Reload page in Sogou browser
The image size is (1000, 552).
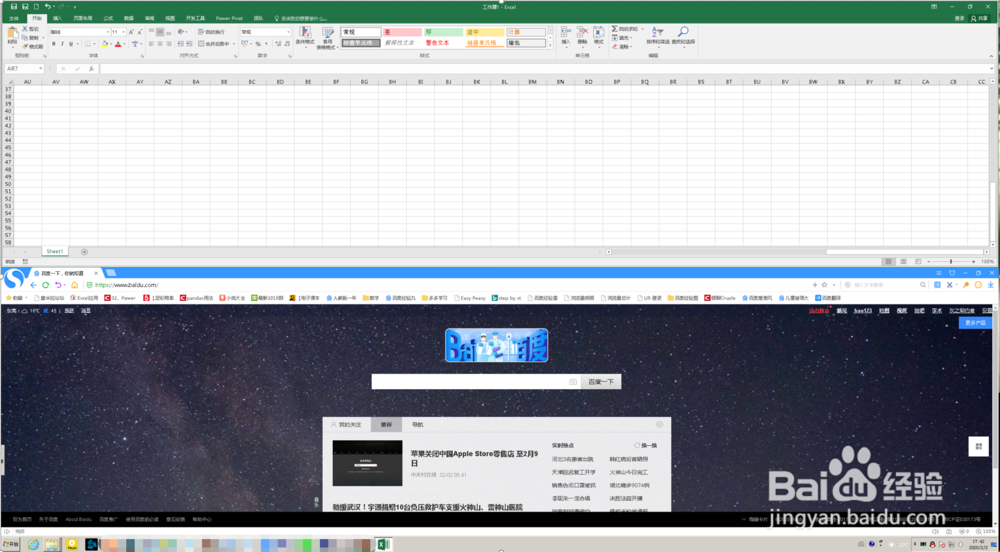pos(45,285)
